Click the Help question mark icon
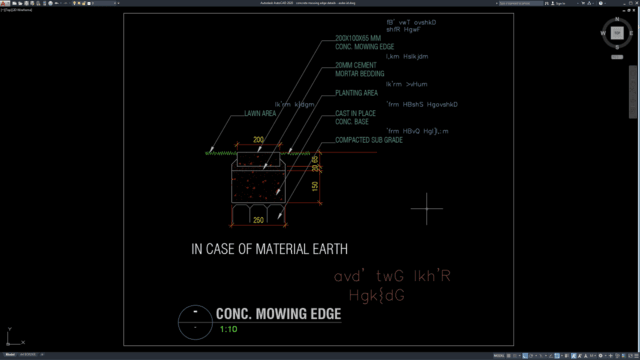The height and width of the screenshot is (360, 640). tap(601, 3)
